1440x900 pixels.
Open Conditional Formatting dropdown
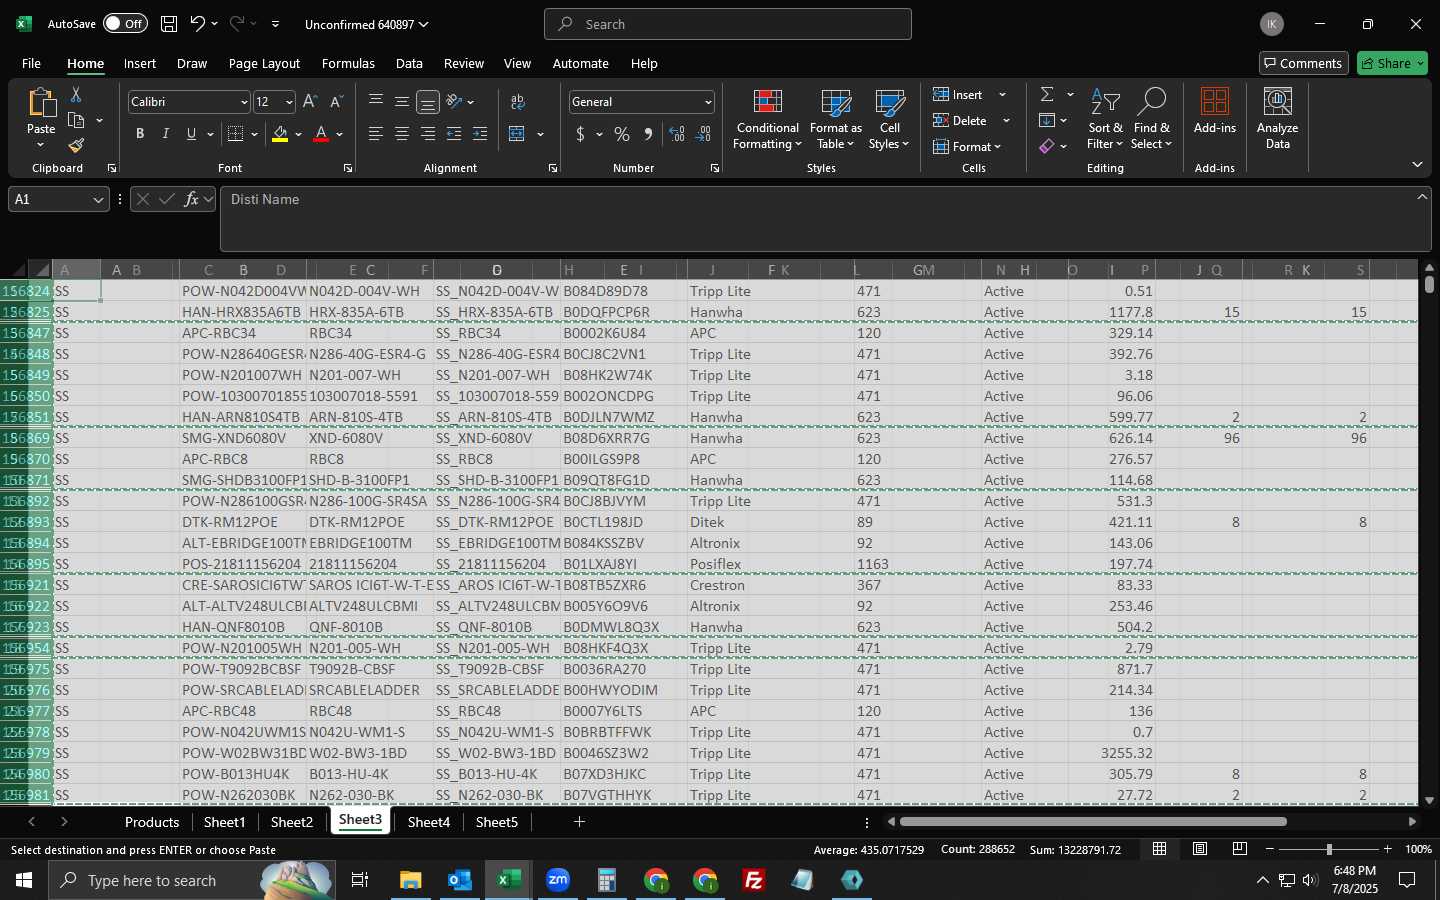768,118
